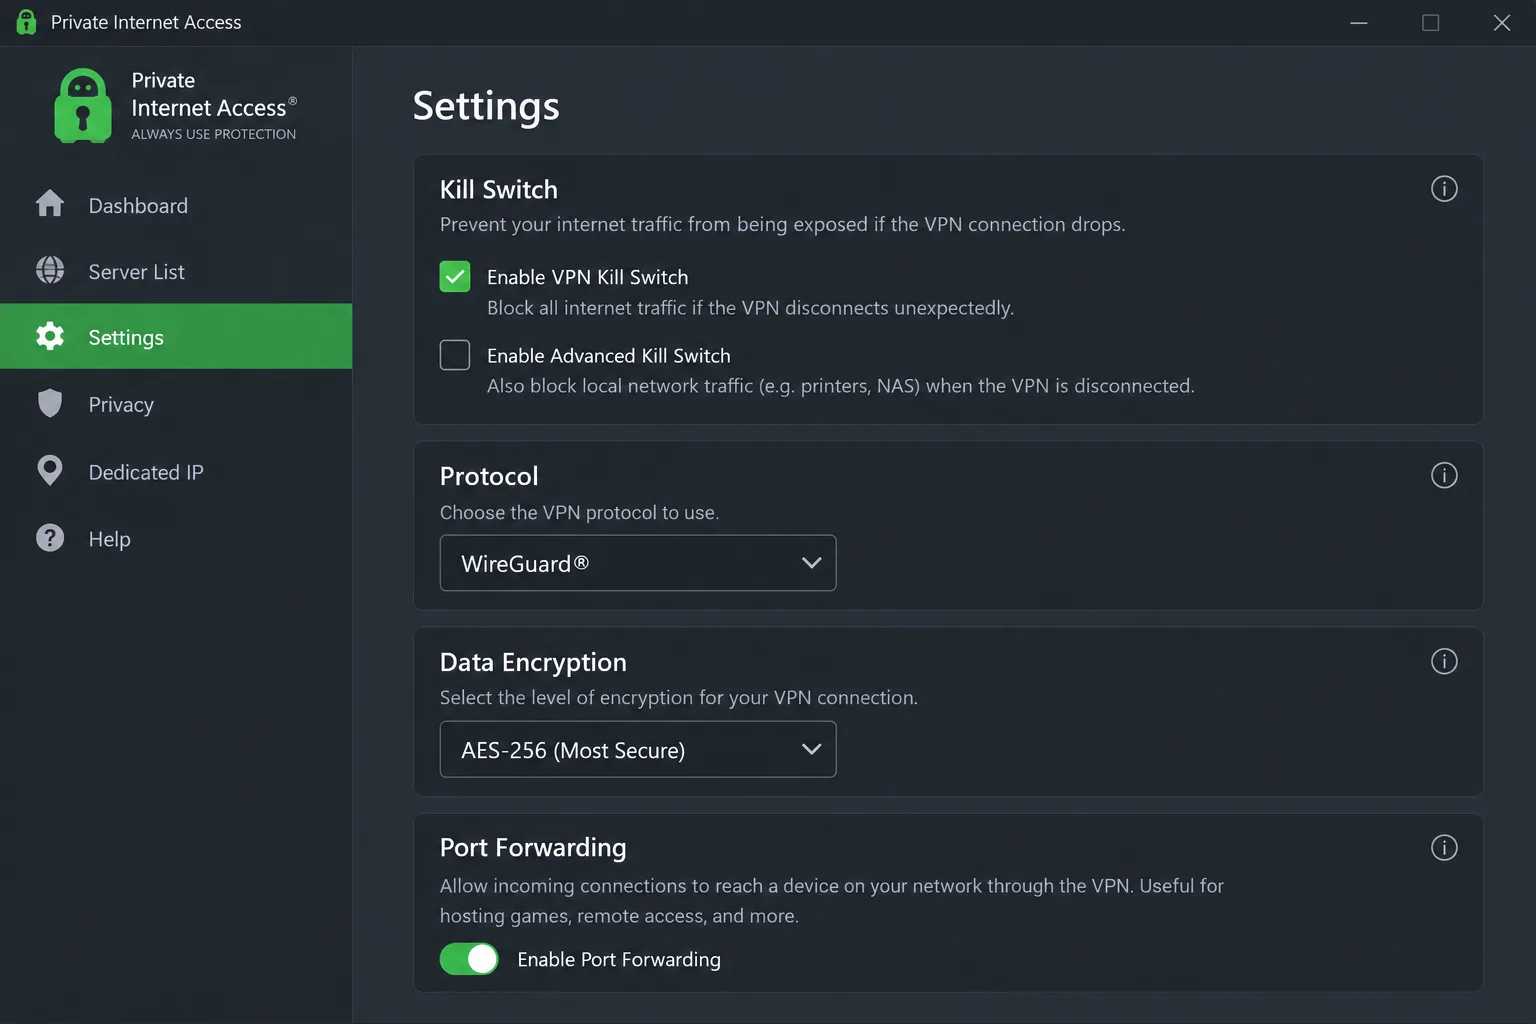
Task: Click the Privacy shield icon
Action: pyautogui.click(x=50, y=403)
